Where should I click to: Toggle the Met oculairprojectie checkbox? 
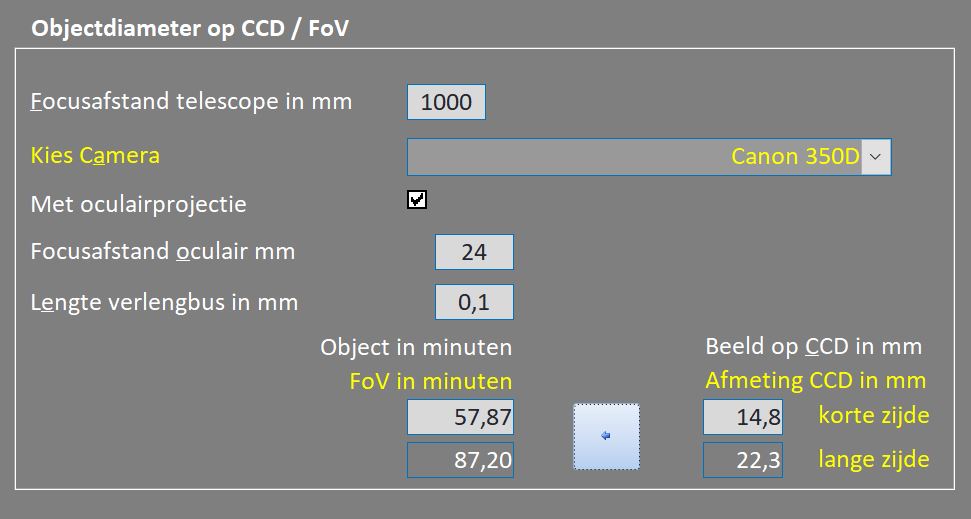click(x=417, y=199)
